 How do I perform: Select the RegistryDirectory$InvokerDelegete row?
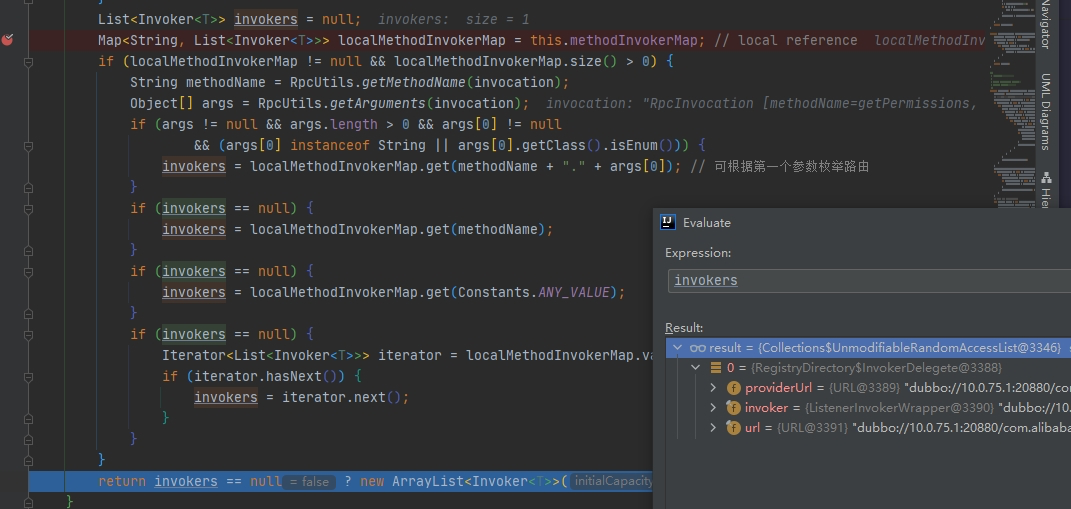pyautogui.click(x=868, y=368)
